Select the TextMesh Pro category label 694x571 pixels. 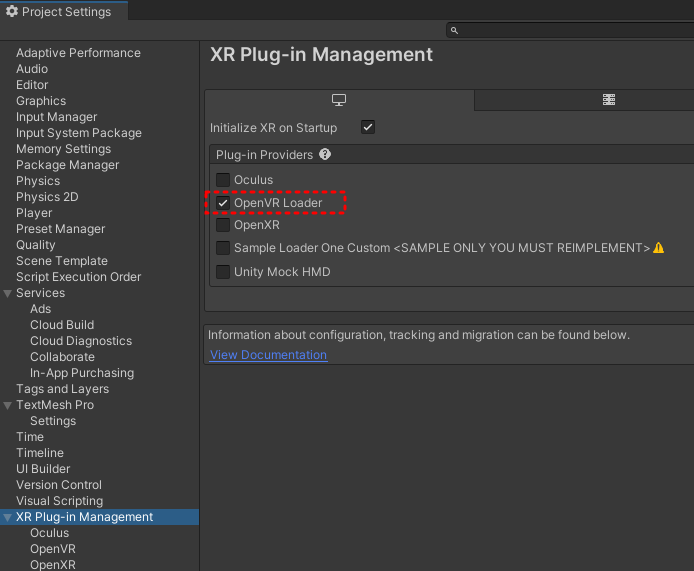tap(55, 405)
